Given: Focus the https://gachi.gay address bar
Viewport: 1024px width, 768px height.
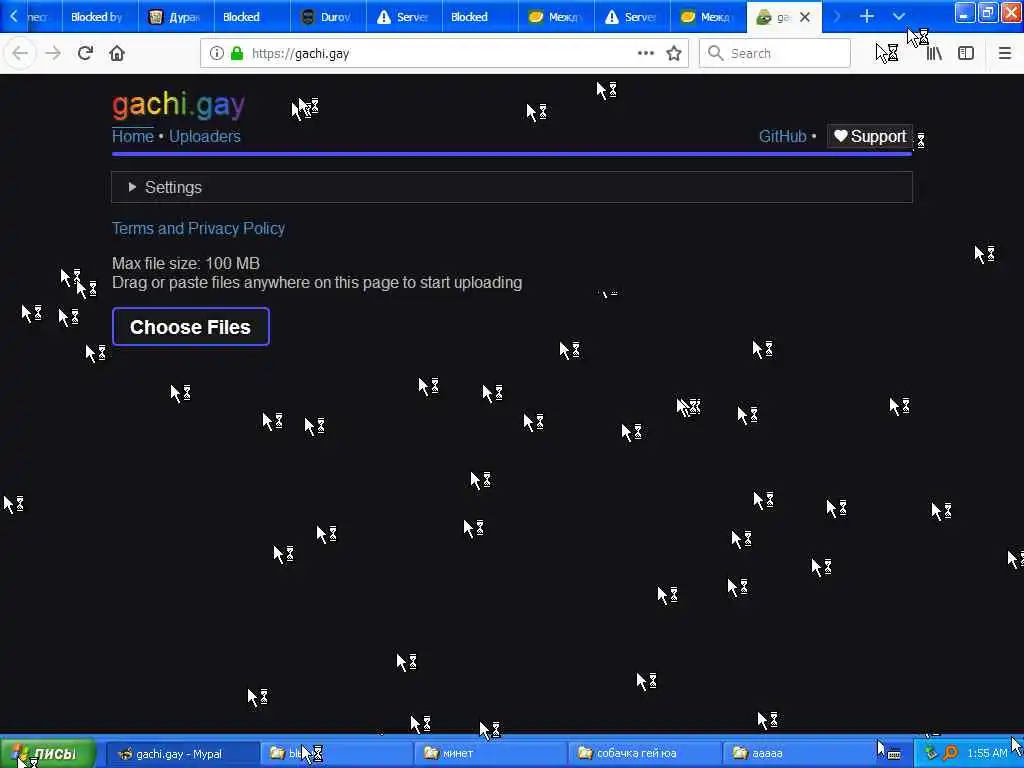Looking at the screenshot, I should [444, 53].
